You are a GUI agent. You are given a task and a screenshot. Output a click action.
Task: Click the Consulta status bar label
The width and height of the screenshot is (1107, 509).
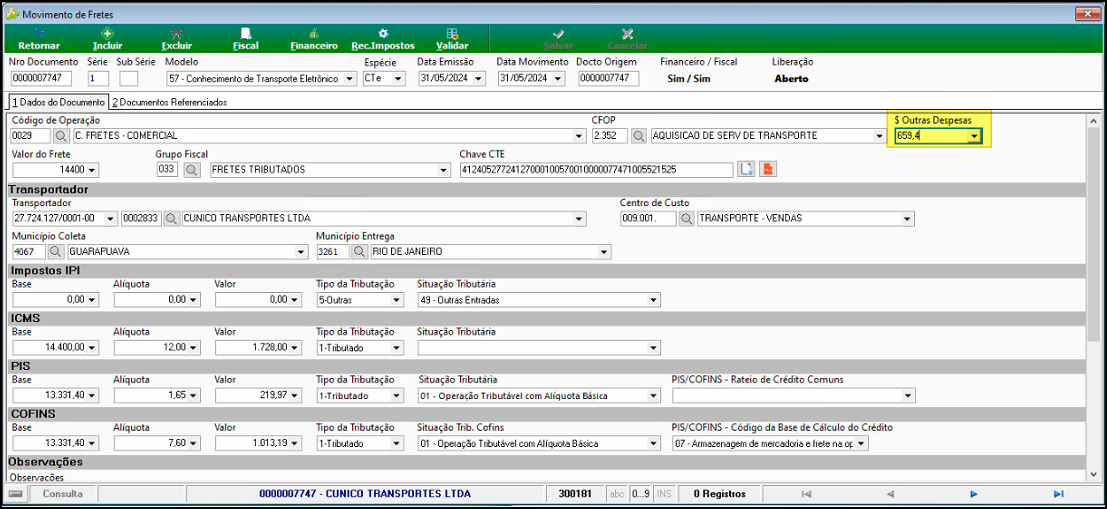[x=63, y=493]
